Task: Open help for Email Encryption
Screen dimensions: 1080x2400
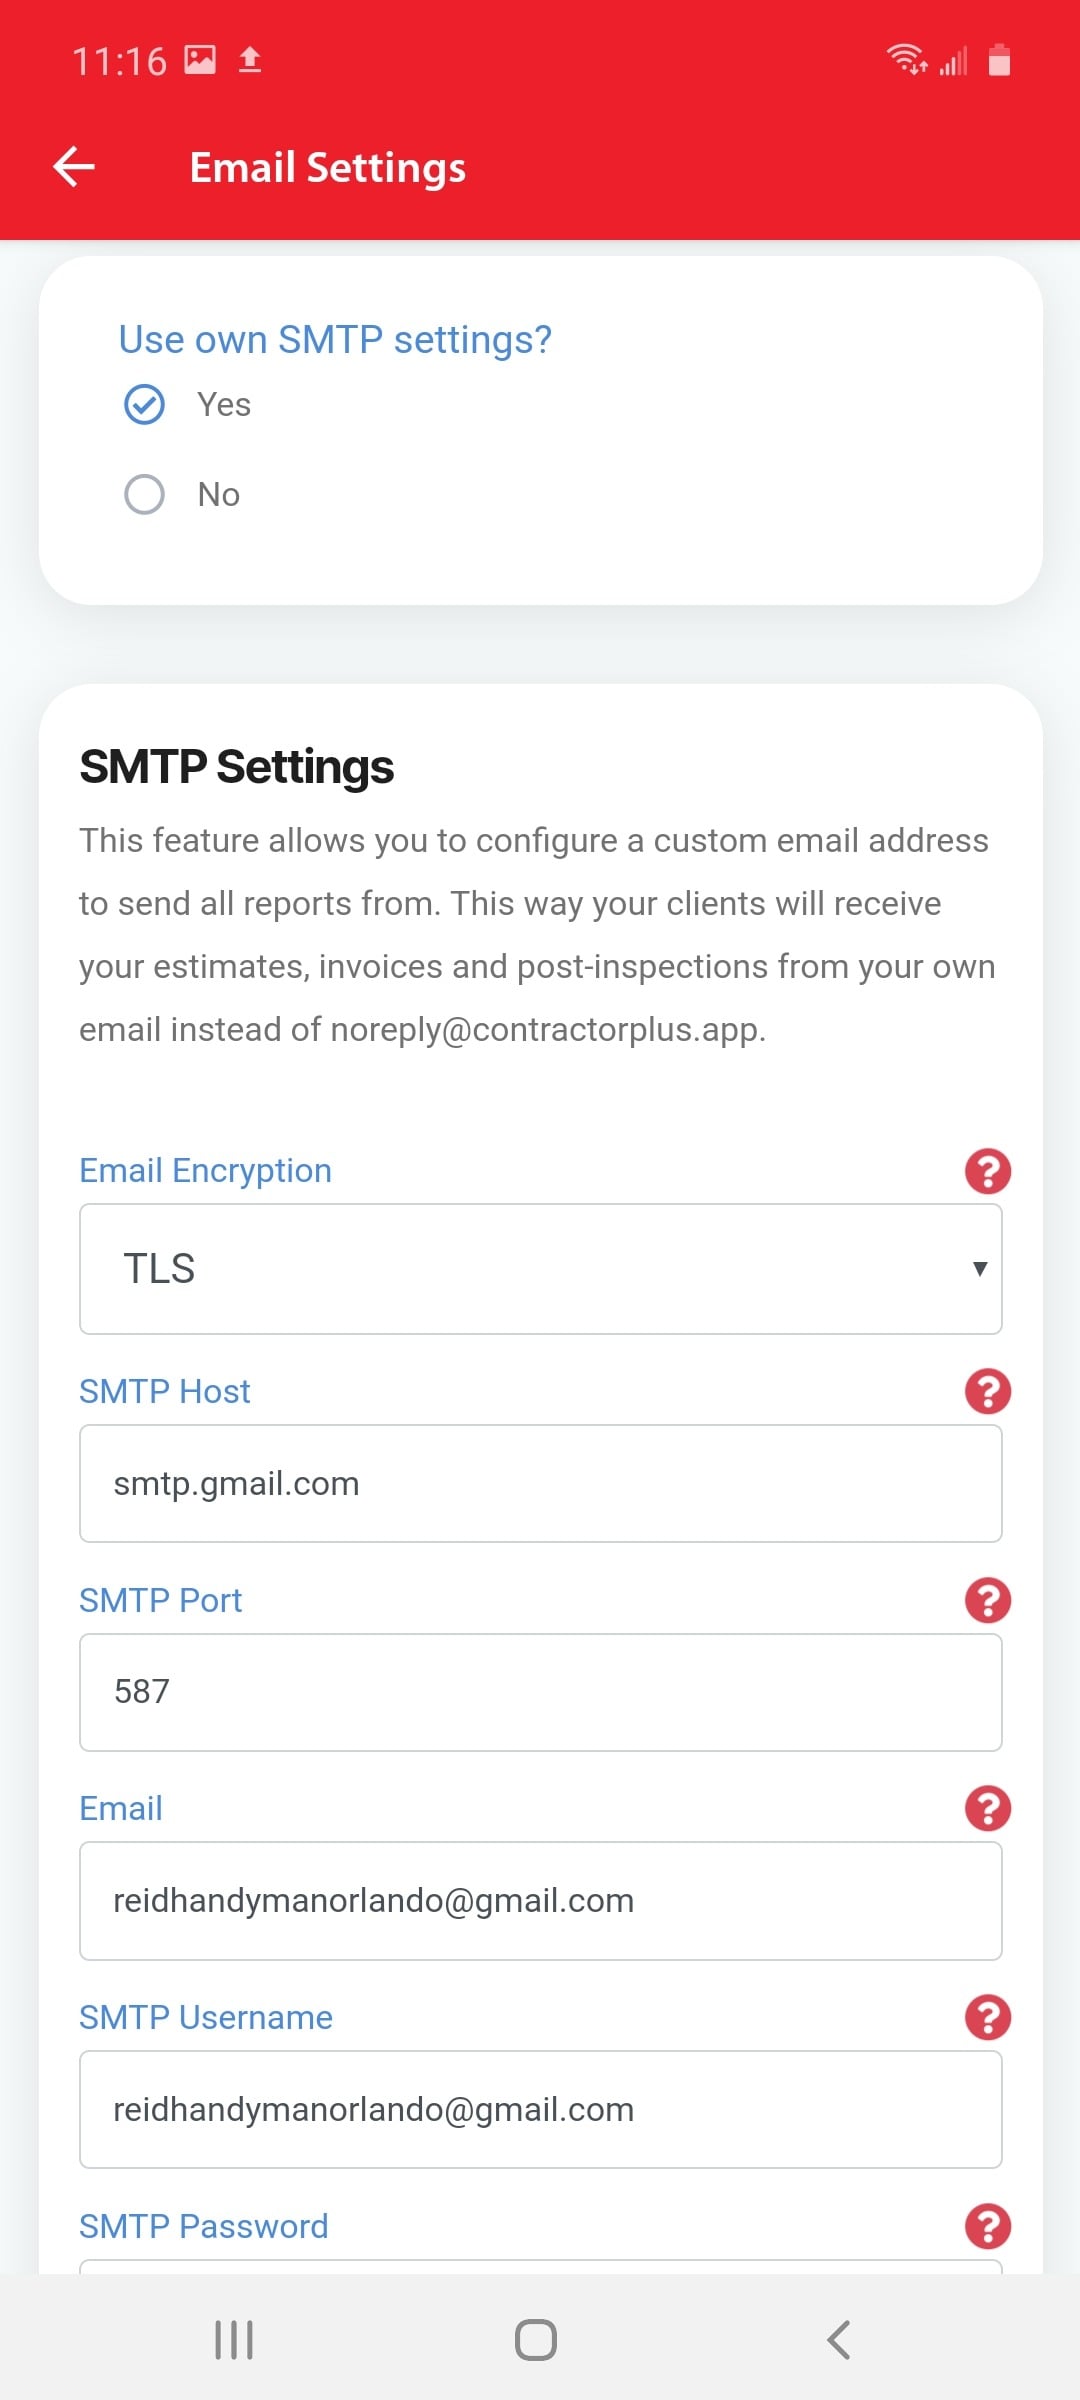Action: pyautogui.click(x=987, y=1171)
